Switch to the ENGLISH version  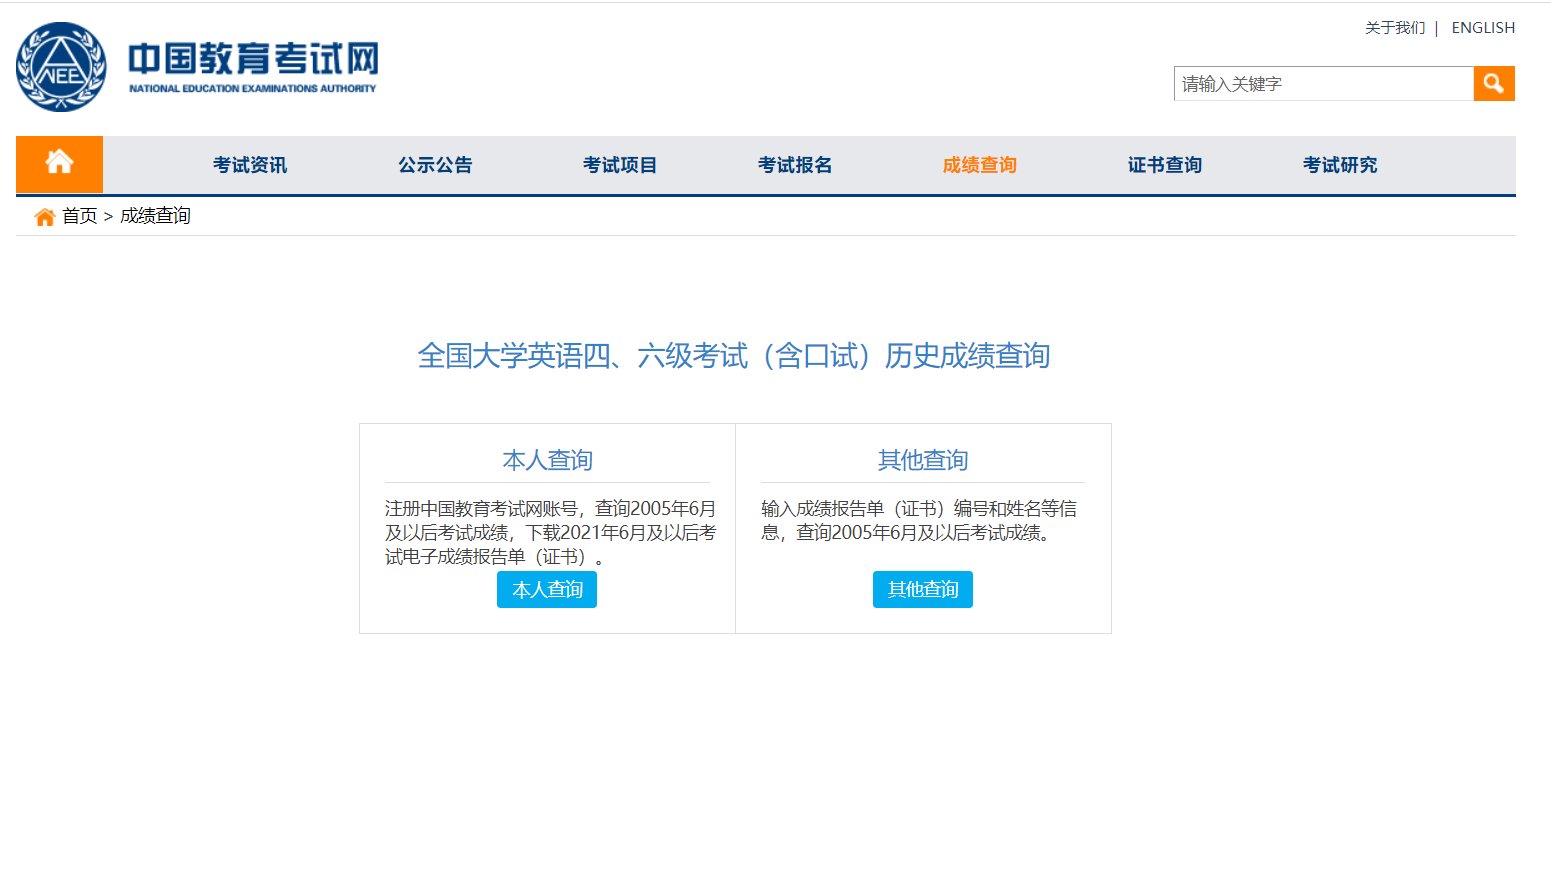pos(1483,27)
